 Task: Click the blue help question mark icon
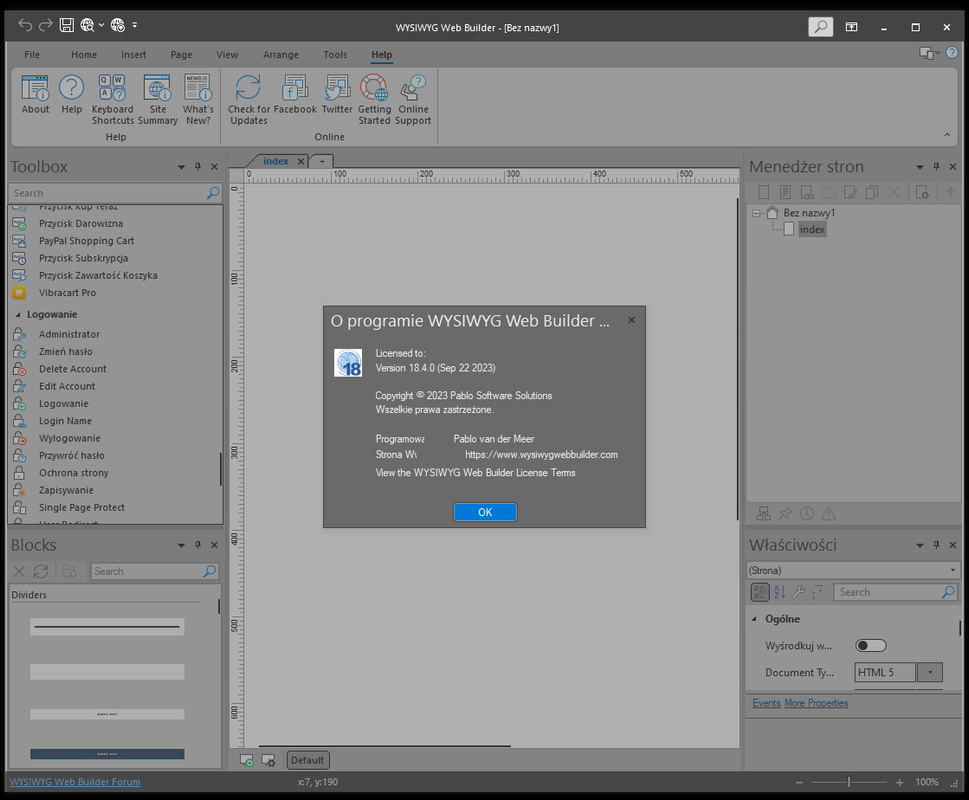[x=952, y=53]
